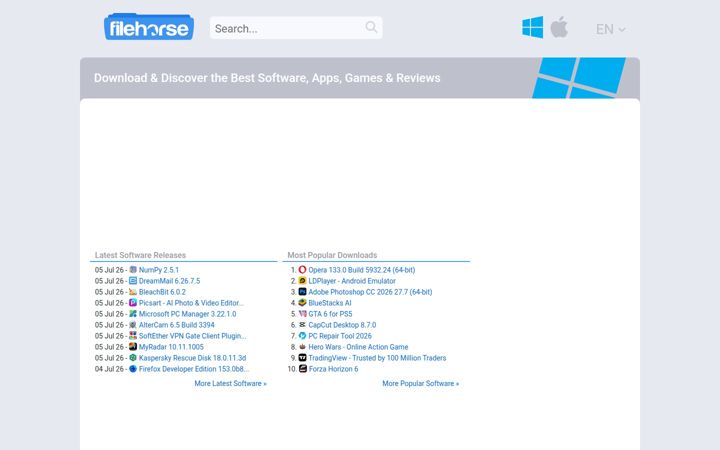The width and height of the screenshot is (720, 450).
Task: Click the PC Repair Tool icon
Action: (303, 336)
